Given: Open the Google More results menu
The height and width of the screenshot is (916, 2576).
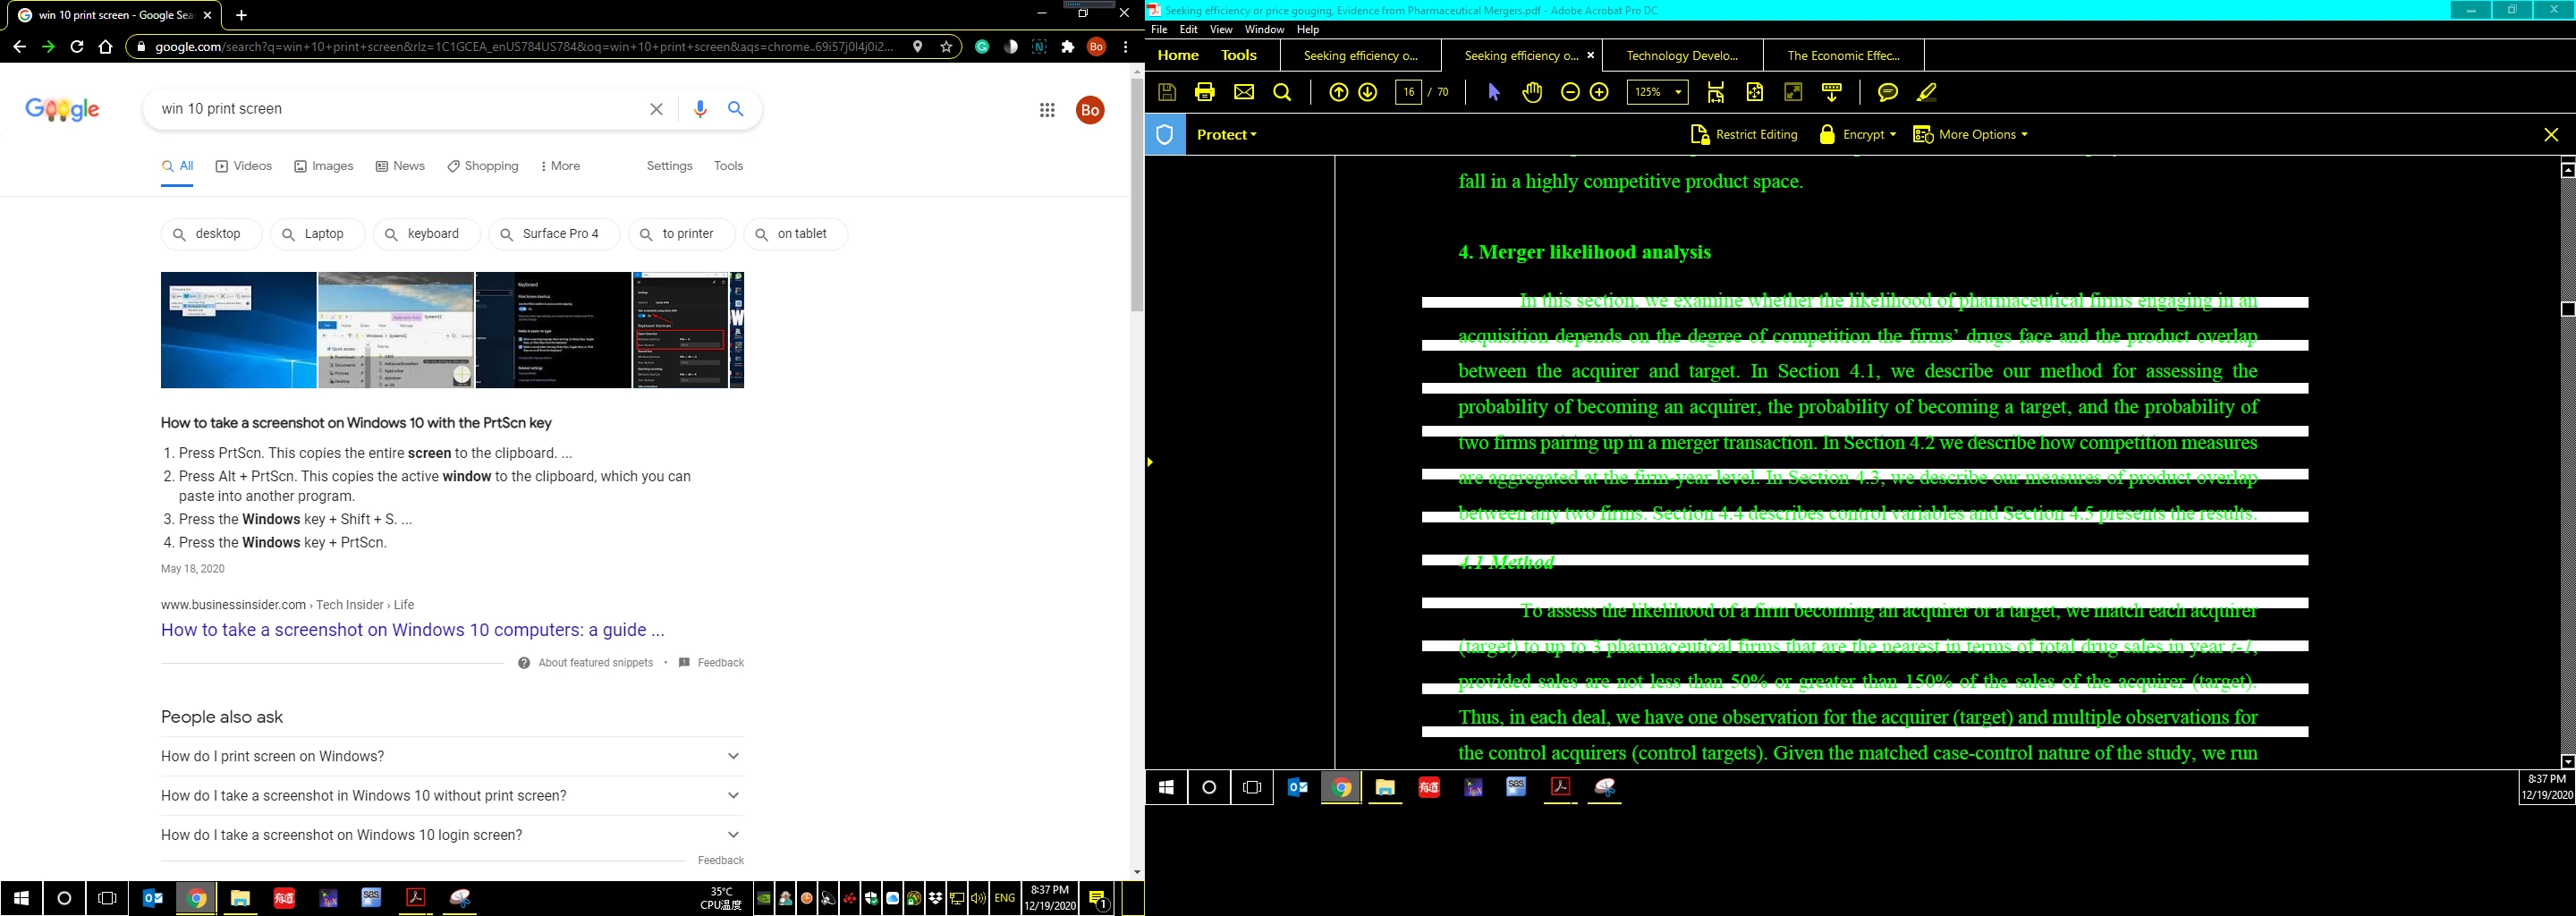Looking at the screenshot, I should tap(560, 166).
